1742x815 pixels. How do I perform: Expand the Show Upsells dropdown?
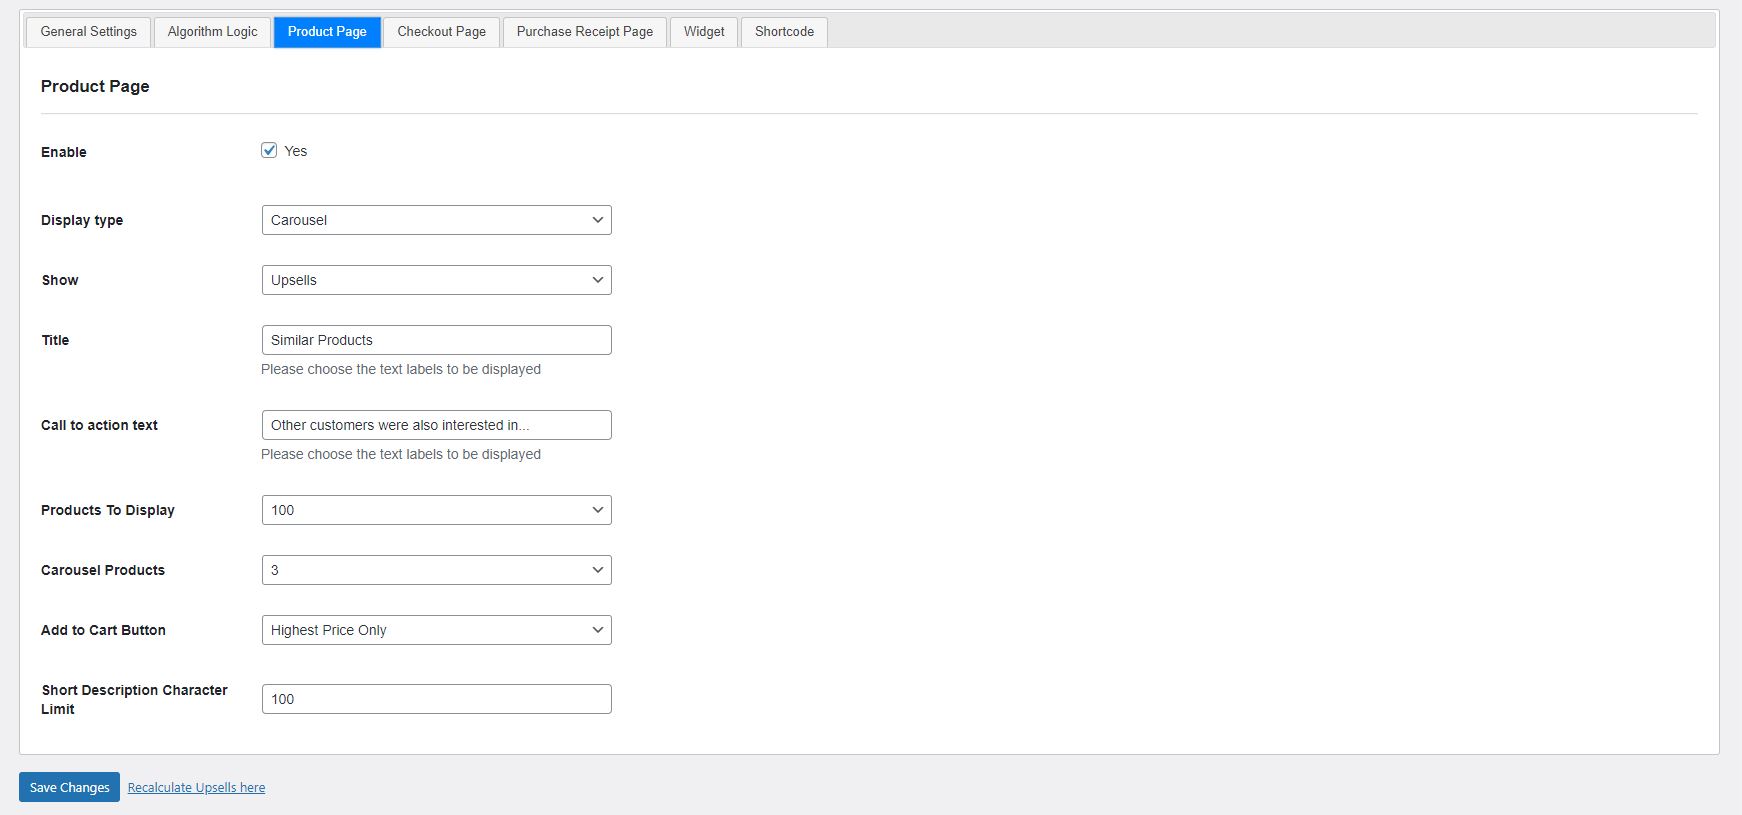(436, 280)
